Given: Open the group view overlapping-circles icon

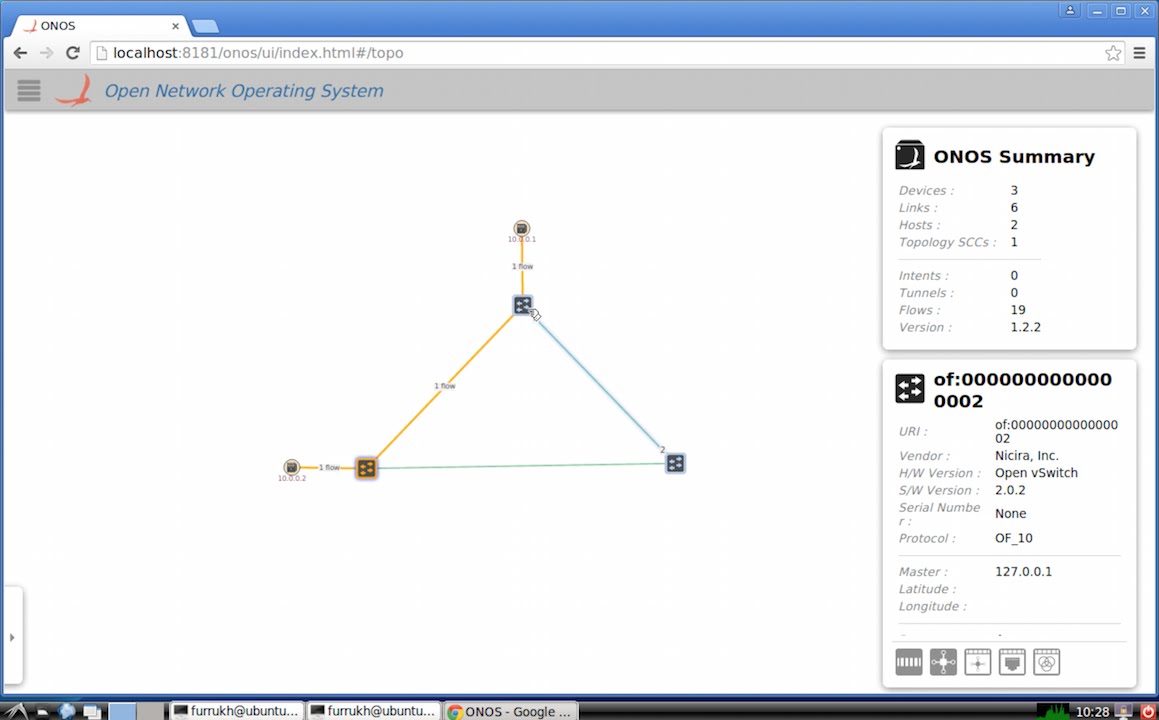Looking at the screenshot, I should [x=1047, y=662].
